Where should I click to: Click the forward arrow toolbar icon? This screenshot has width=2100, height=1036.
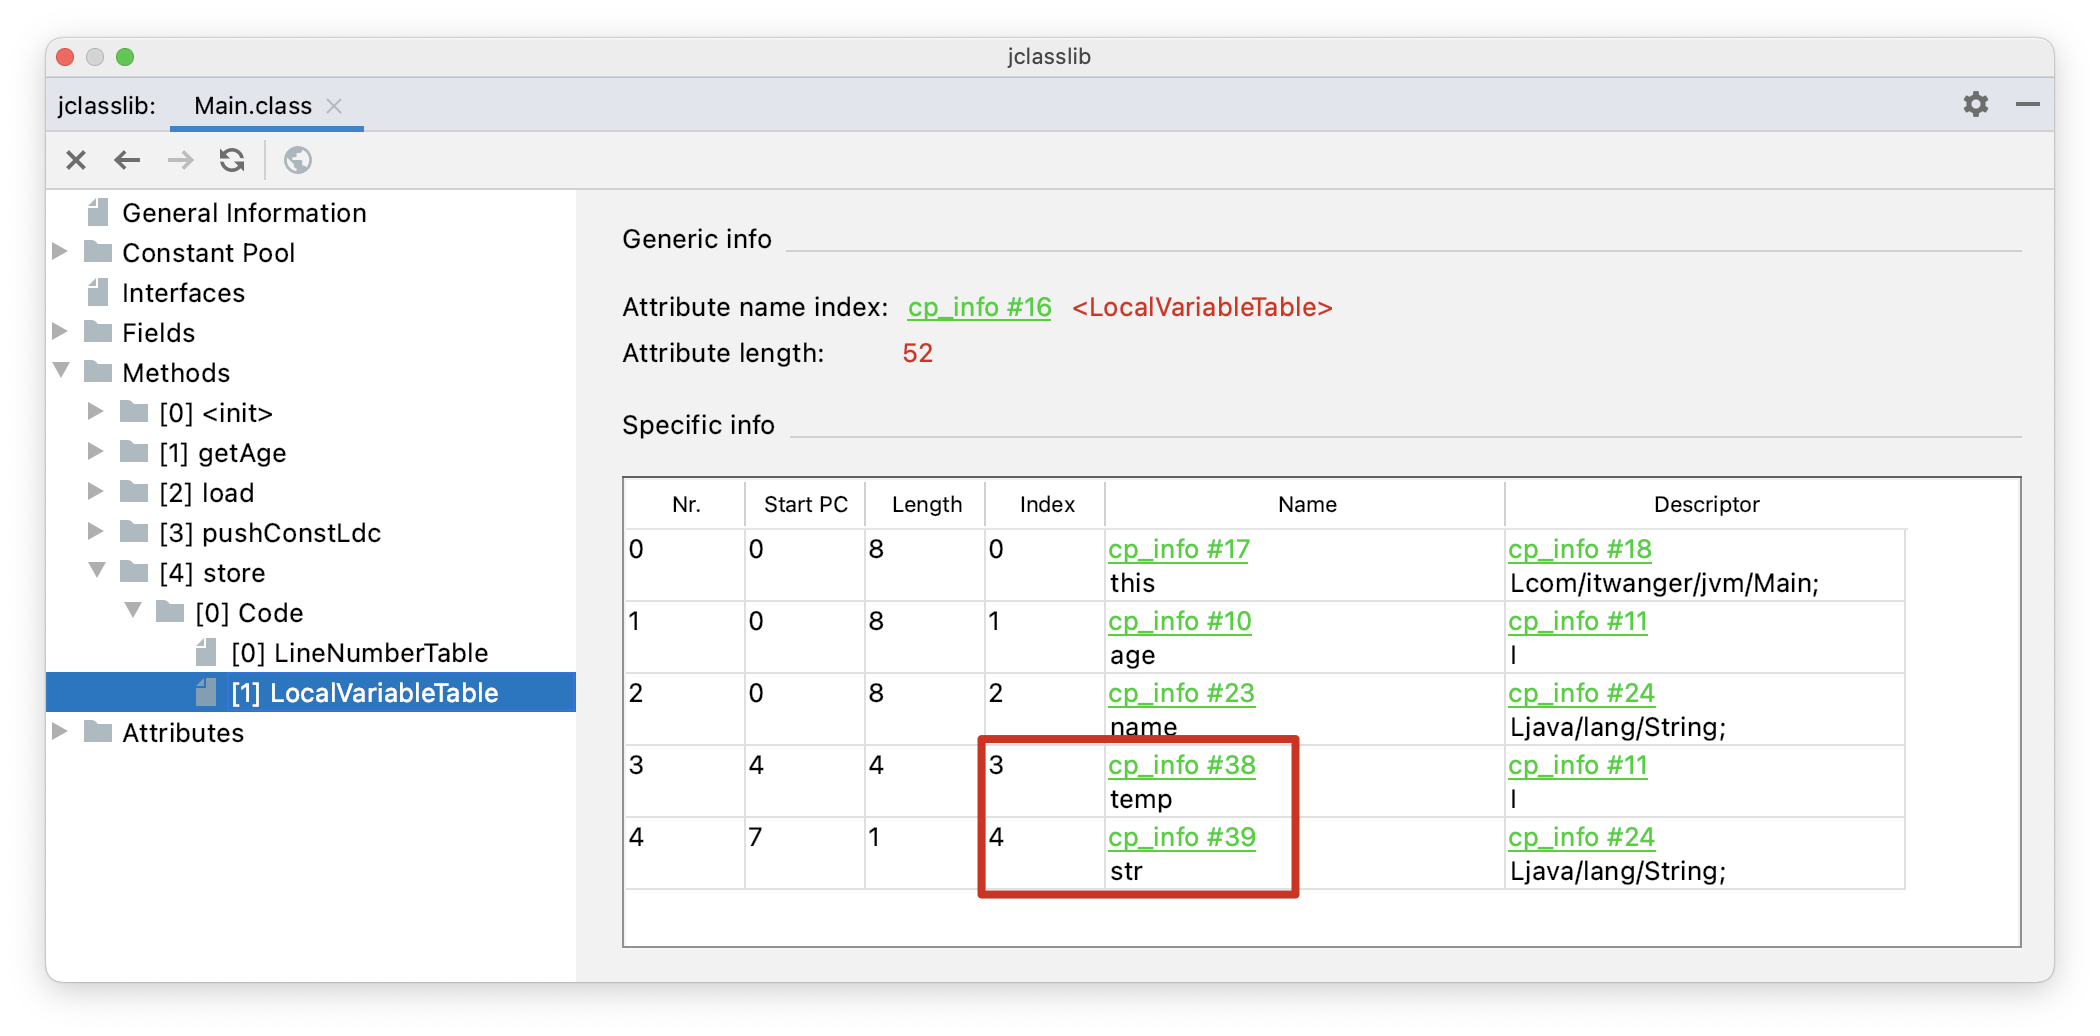pyautogui.click(x=180, y=160)
